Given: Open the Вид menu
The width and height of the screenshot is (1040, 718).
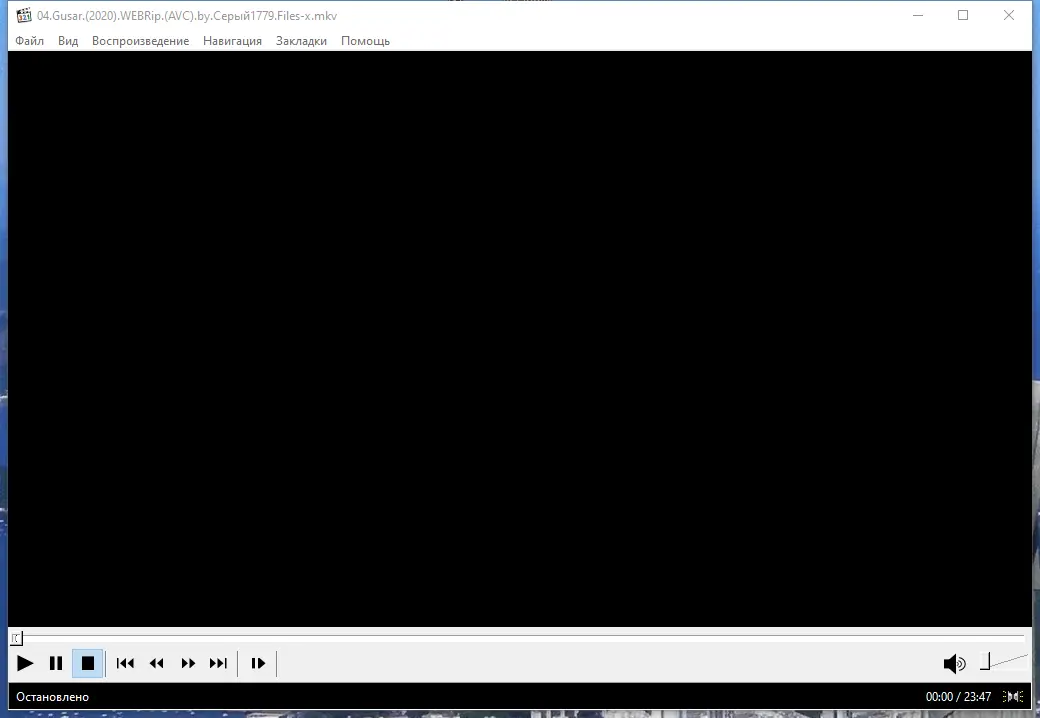Looking at the screenshot, I should pyautogui.click(x=68, y=41).
